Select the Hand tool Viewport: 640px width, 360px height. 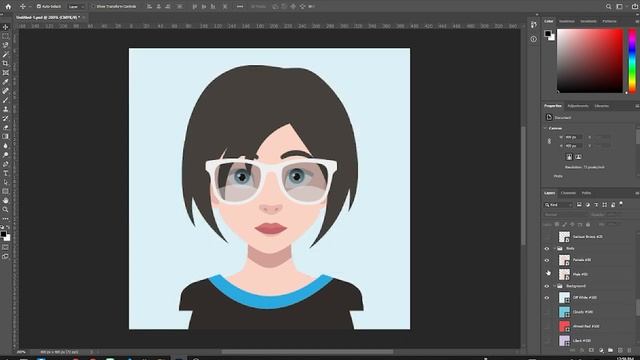tap(5, 200)
